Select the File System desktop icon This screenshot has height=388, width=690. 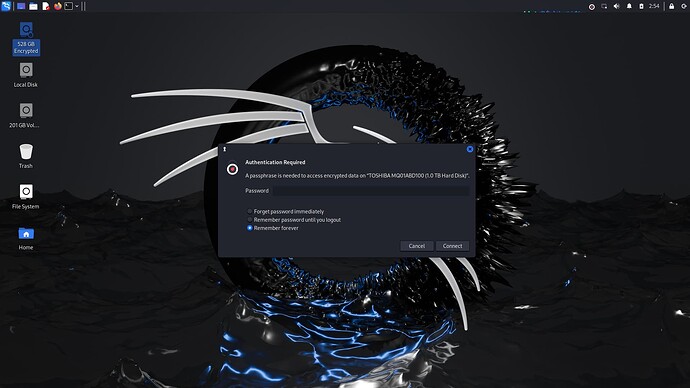(26, 196)
